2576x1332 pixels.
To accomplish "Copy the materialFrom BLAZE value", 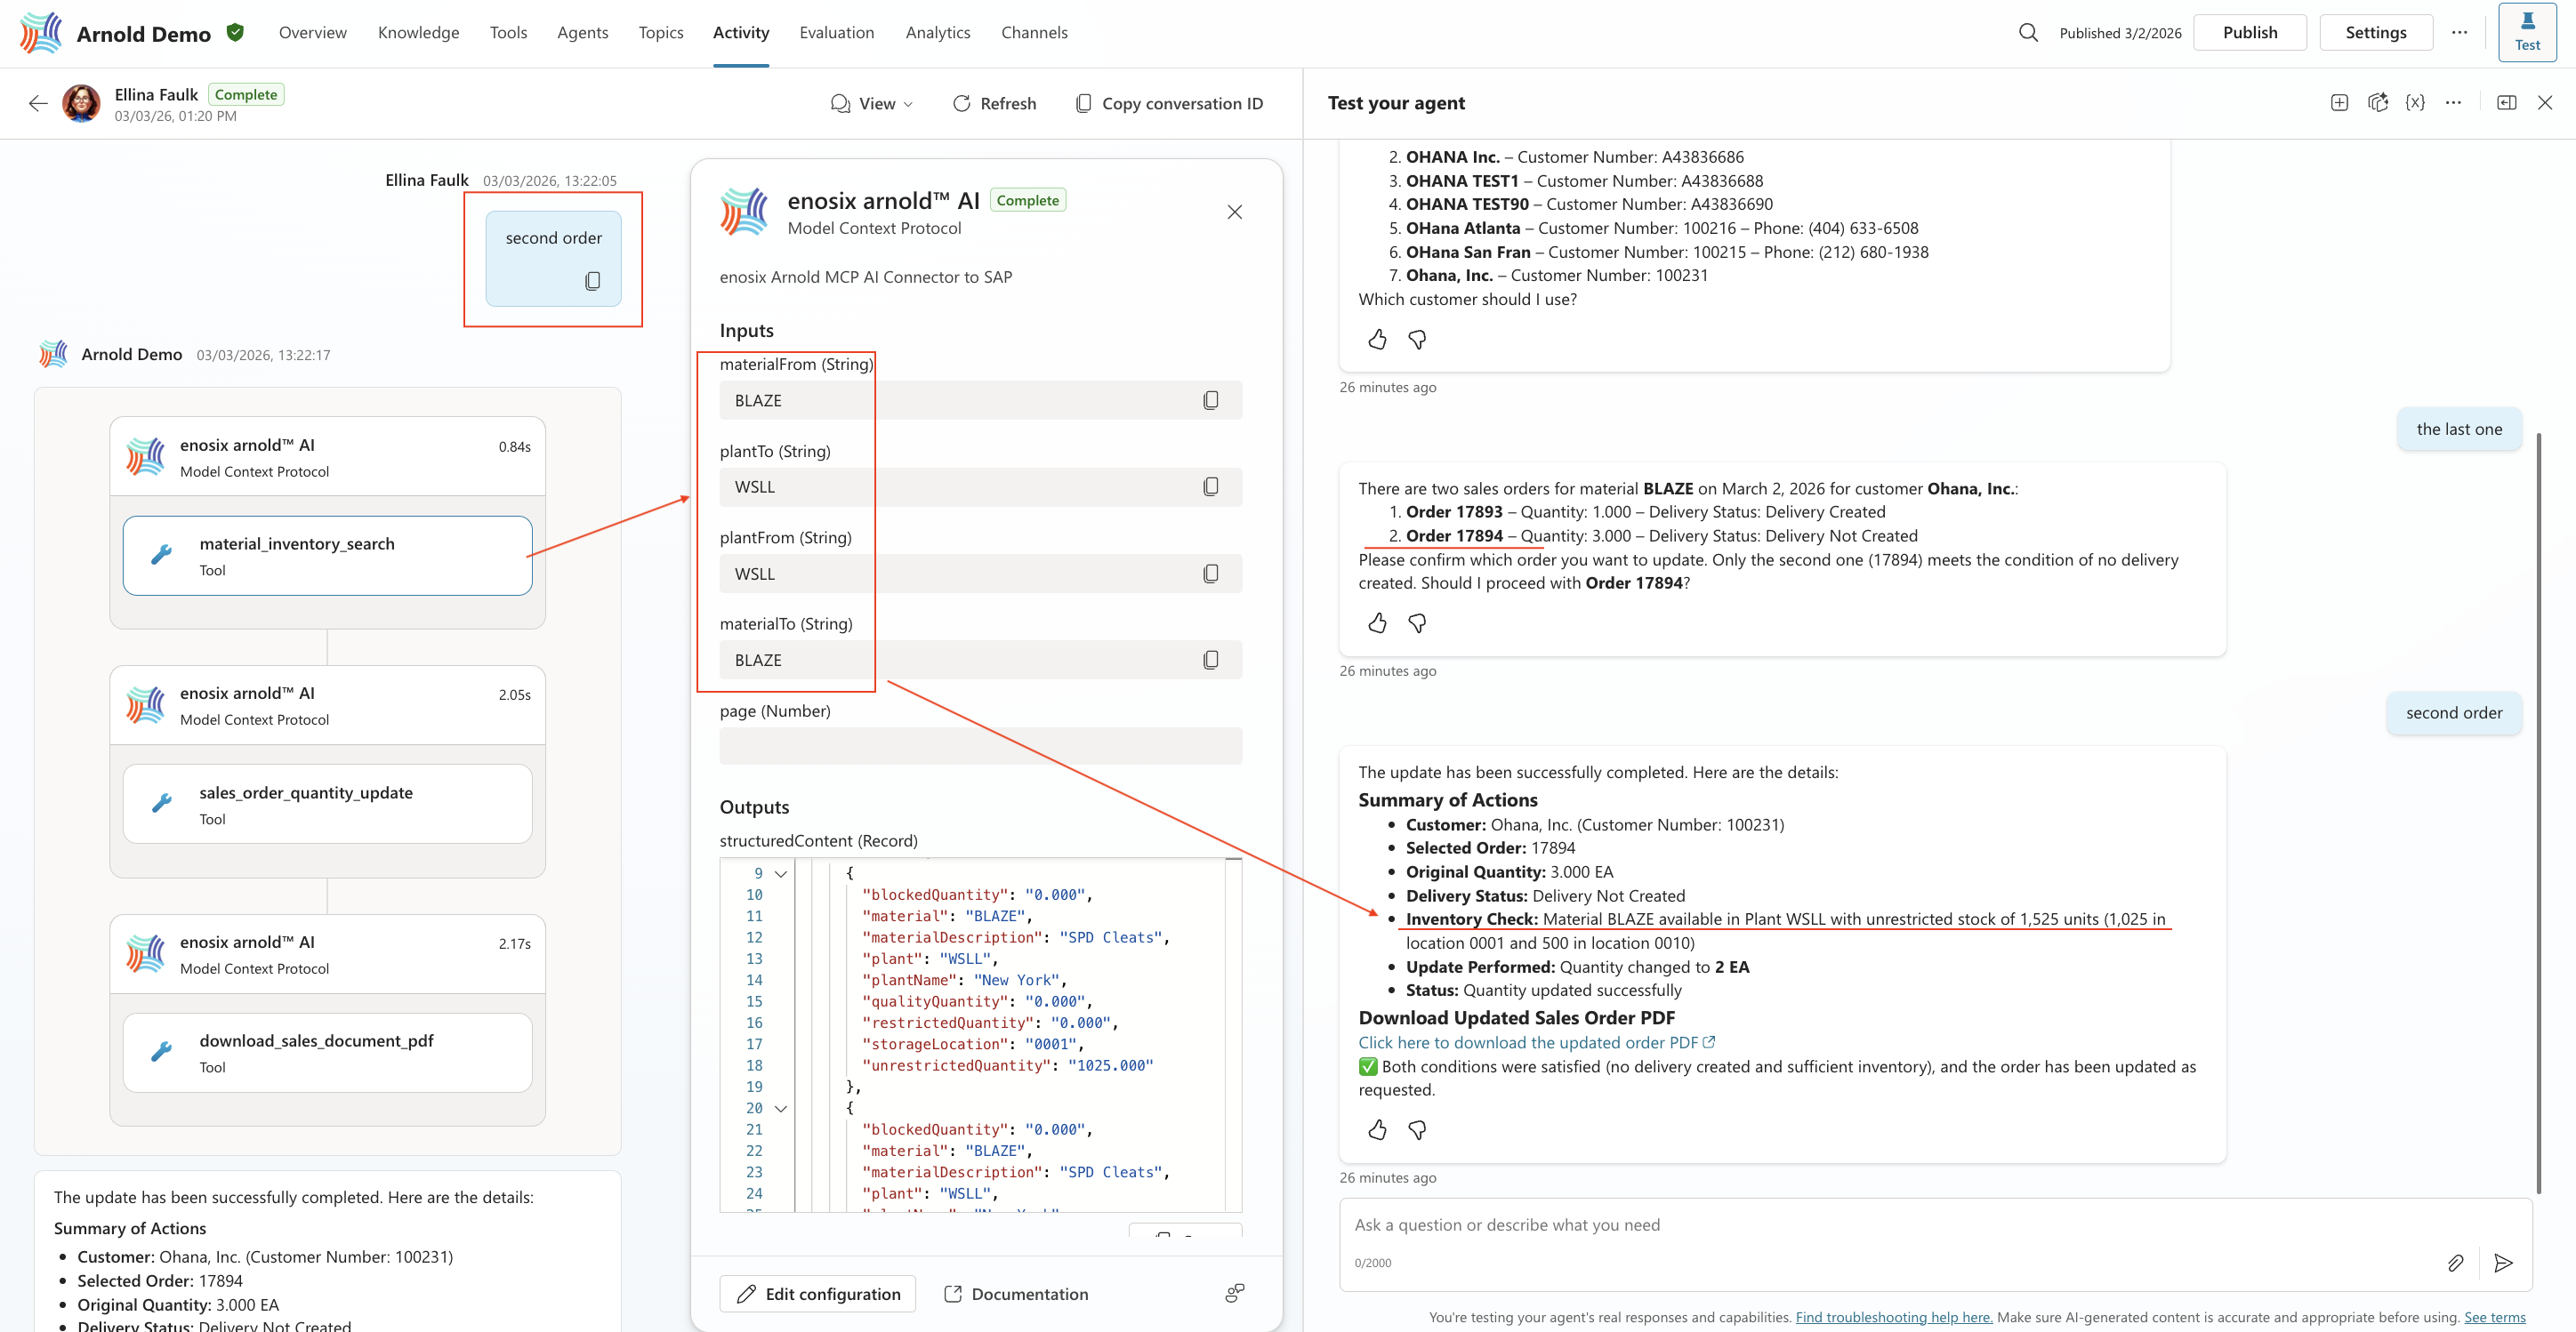I will coord(1210,400).
